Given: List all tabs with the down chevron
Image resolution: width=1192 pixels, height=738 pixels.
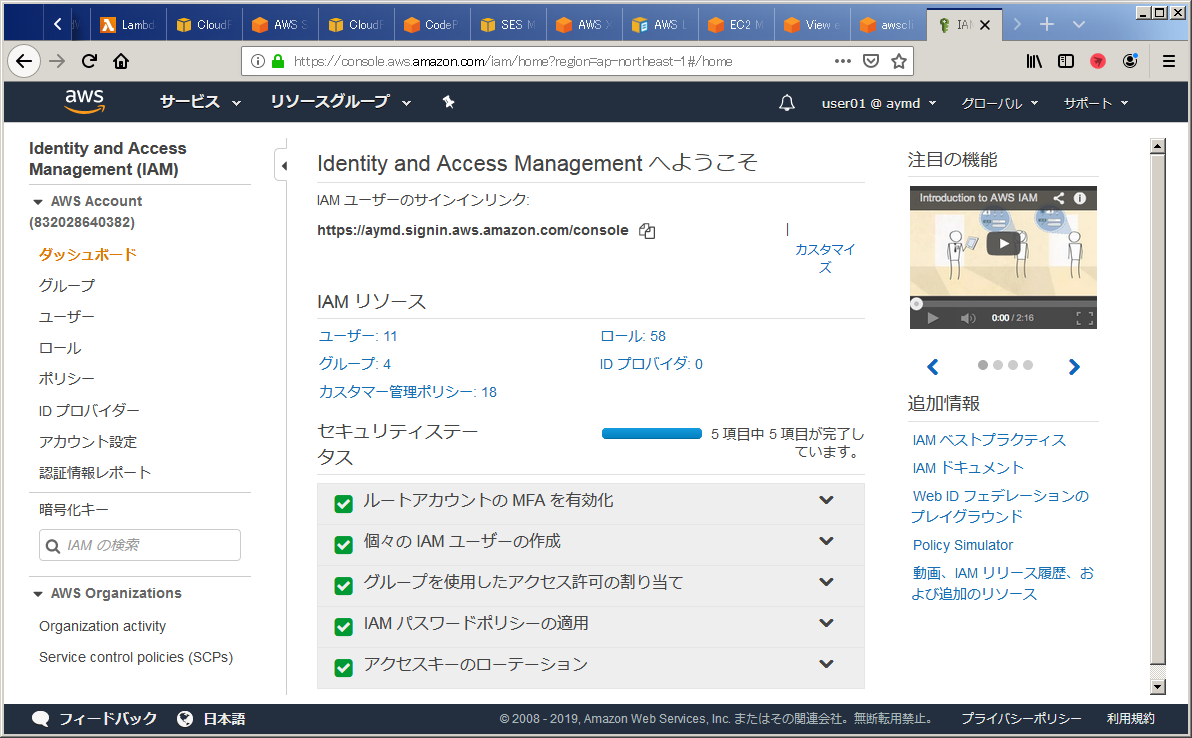Looking at the screenshot, I should tap(1078, 24).
